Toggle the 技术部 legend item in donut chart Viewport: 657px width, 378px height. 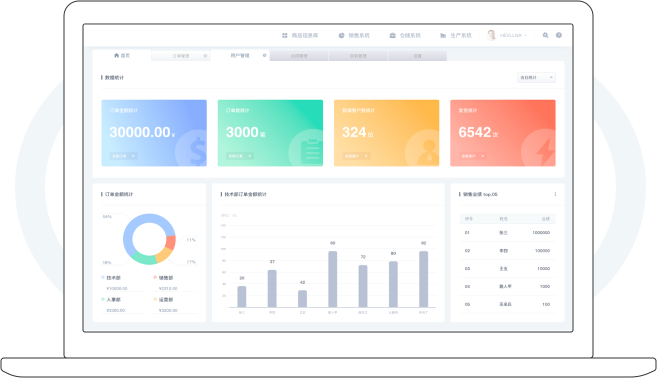(x=111, y=278)
